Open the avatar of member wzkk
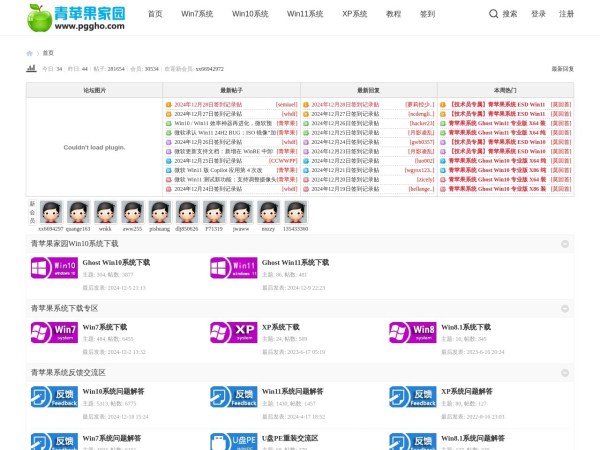 [105, 212]
